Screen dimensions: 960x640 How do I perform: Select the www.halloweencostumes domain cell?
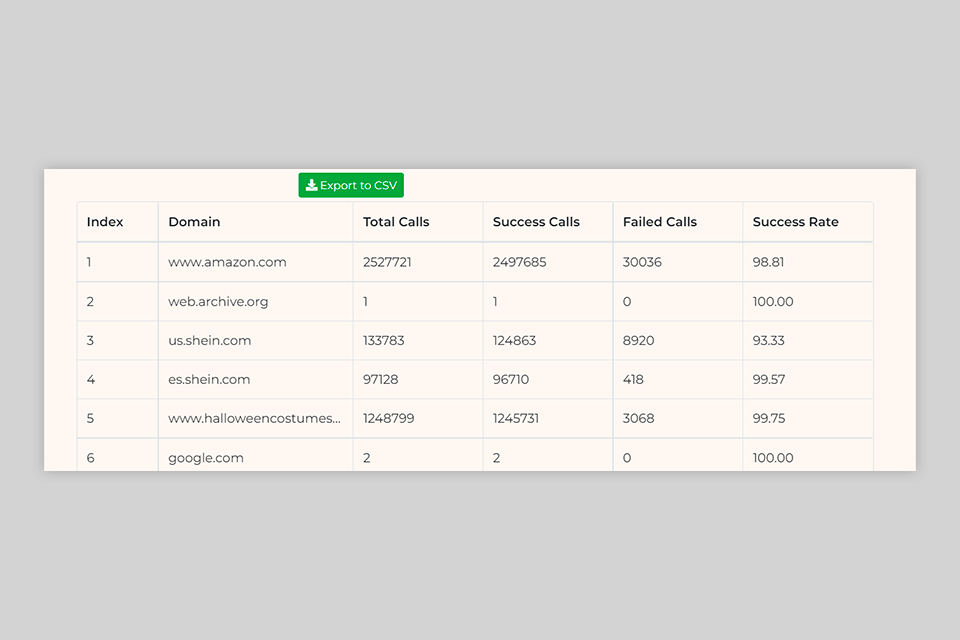pyautogui.click(x=254, y=418)
